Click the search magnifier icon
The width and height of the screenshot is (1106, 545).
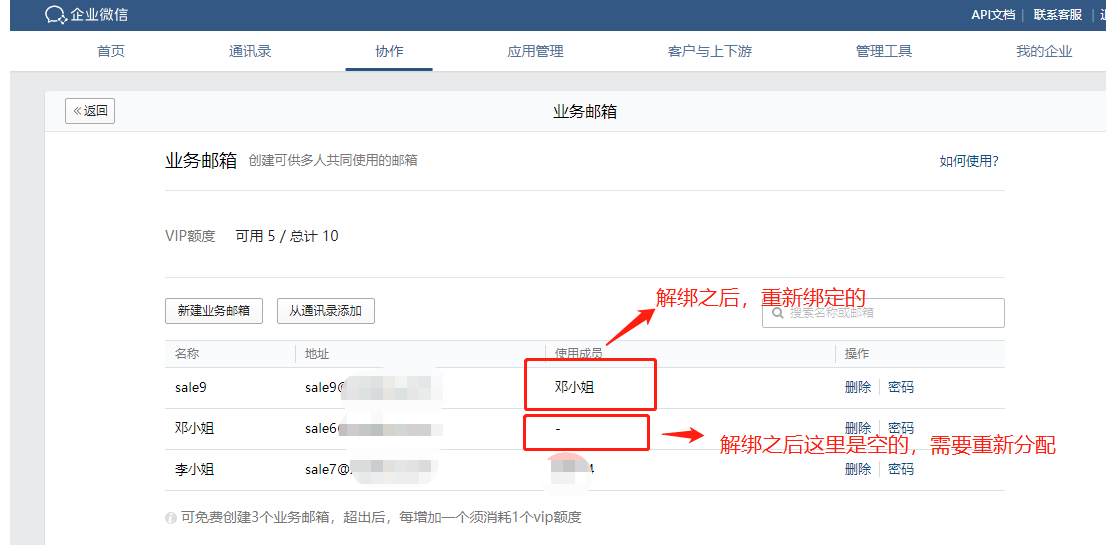click(777, 313)
